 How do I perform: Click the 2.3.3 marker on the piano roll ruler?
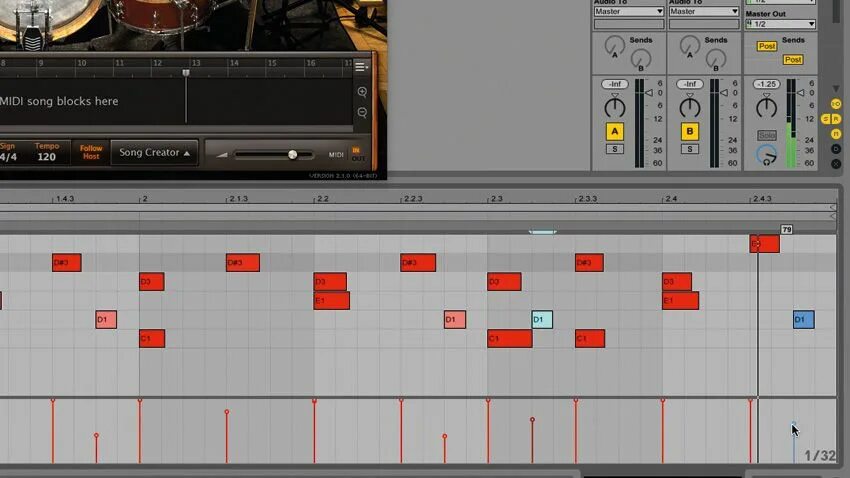[588, 199]
